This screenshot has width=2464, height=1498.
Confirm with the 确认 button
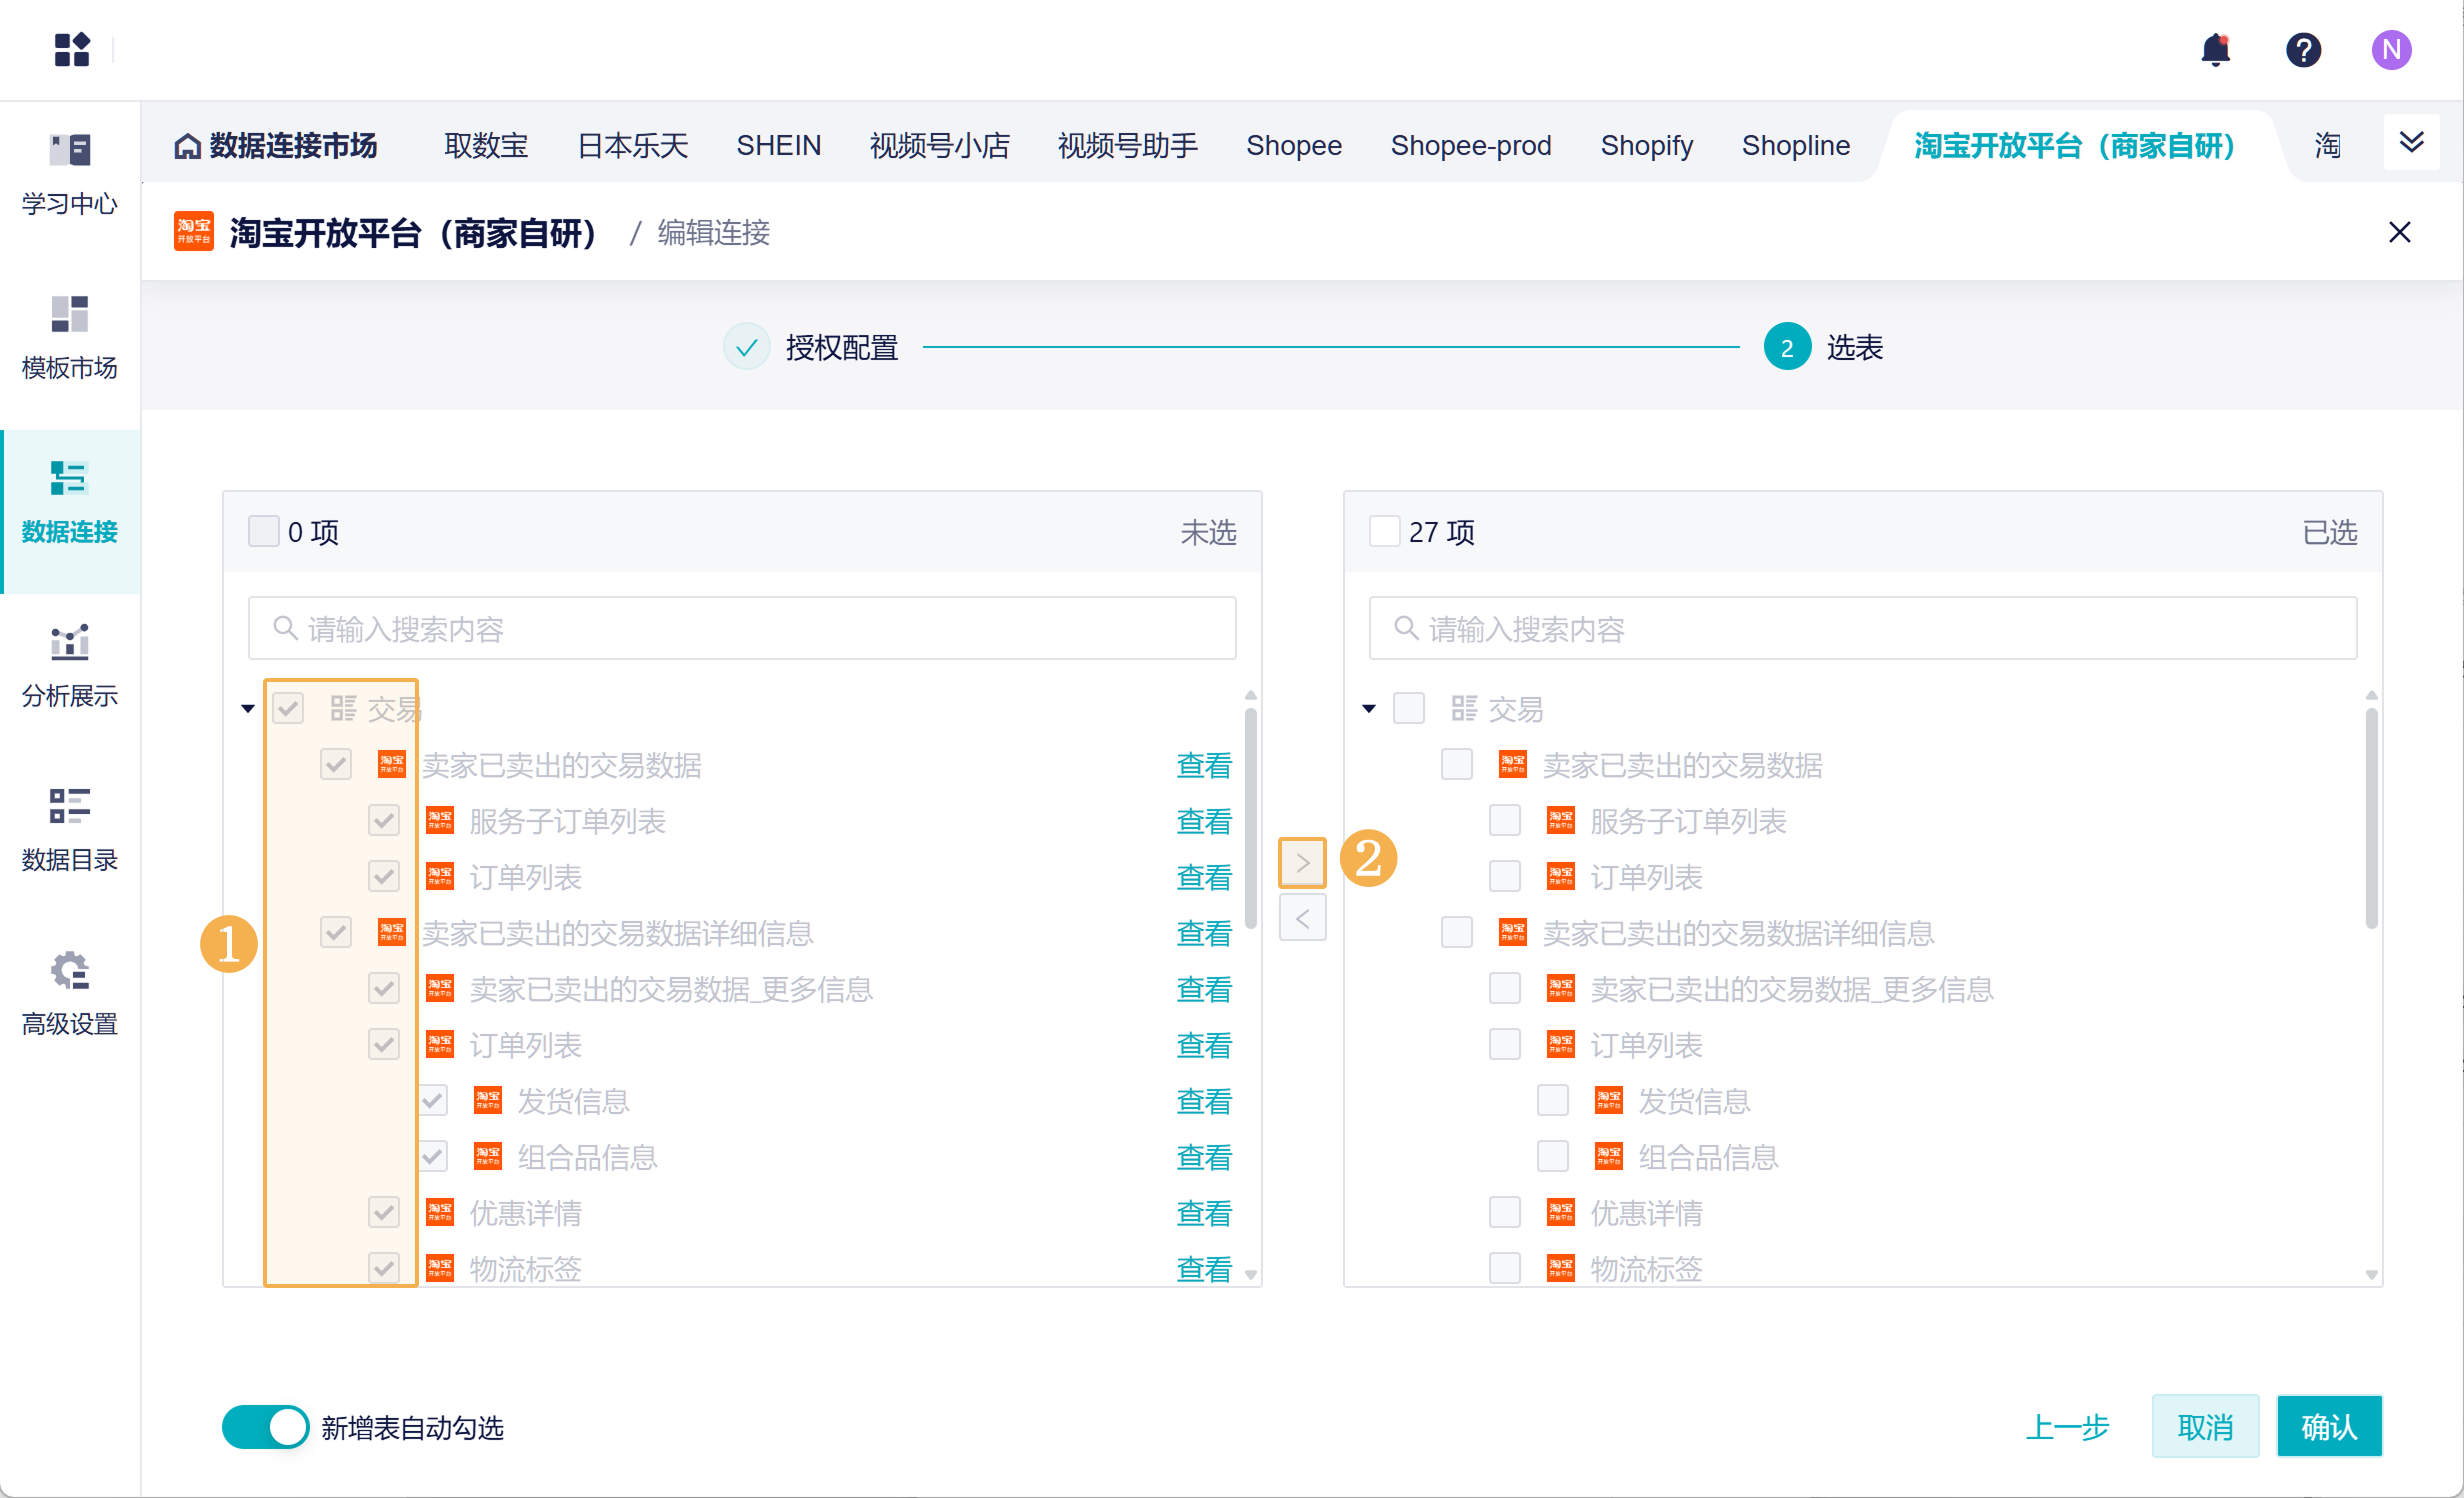tap(2330, 1427)
